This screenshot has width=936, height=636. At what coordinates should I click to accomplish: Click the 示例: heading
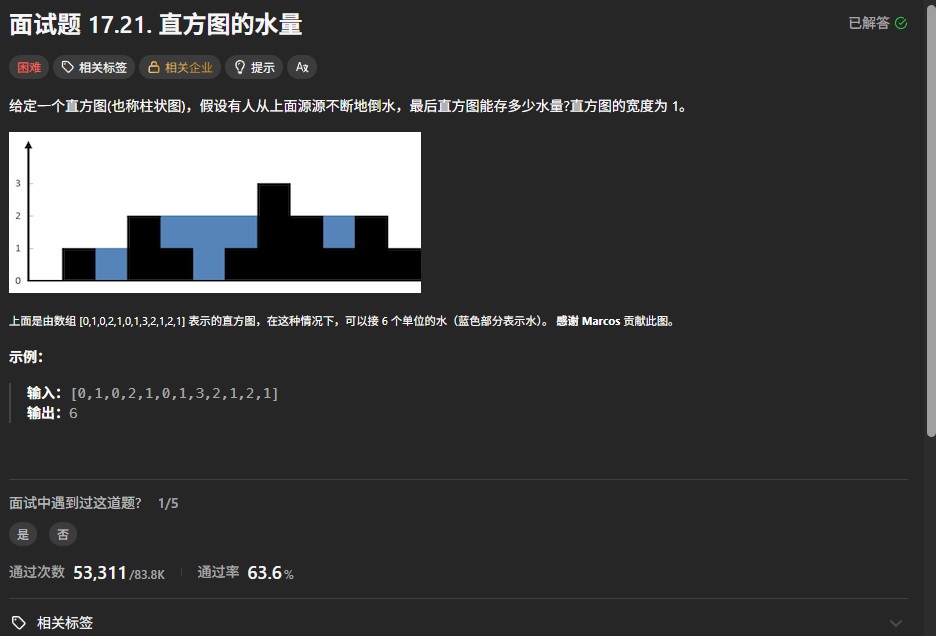(26, 357)
